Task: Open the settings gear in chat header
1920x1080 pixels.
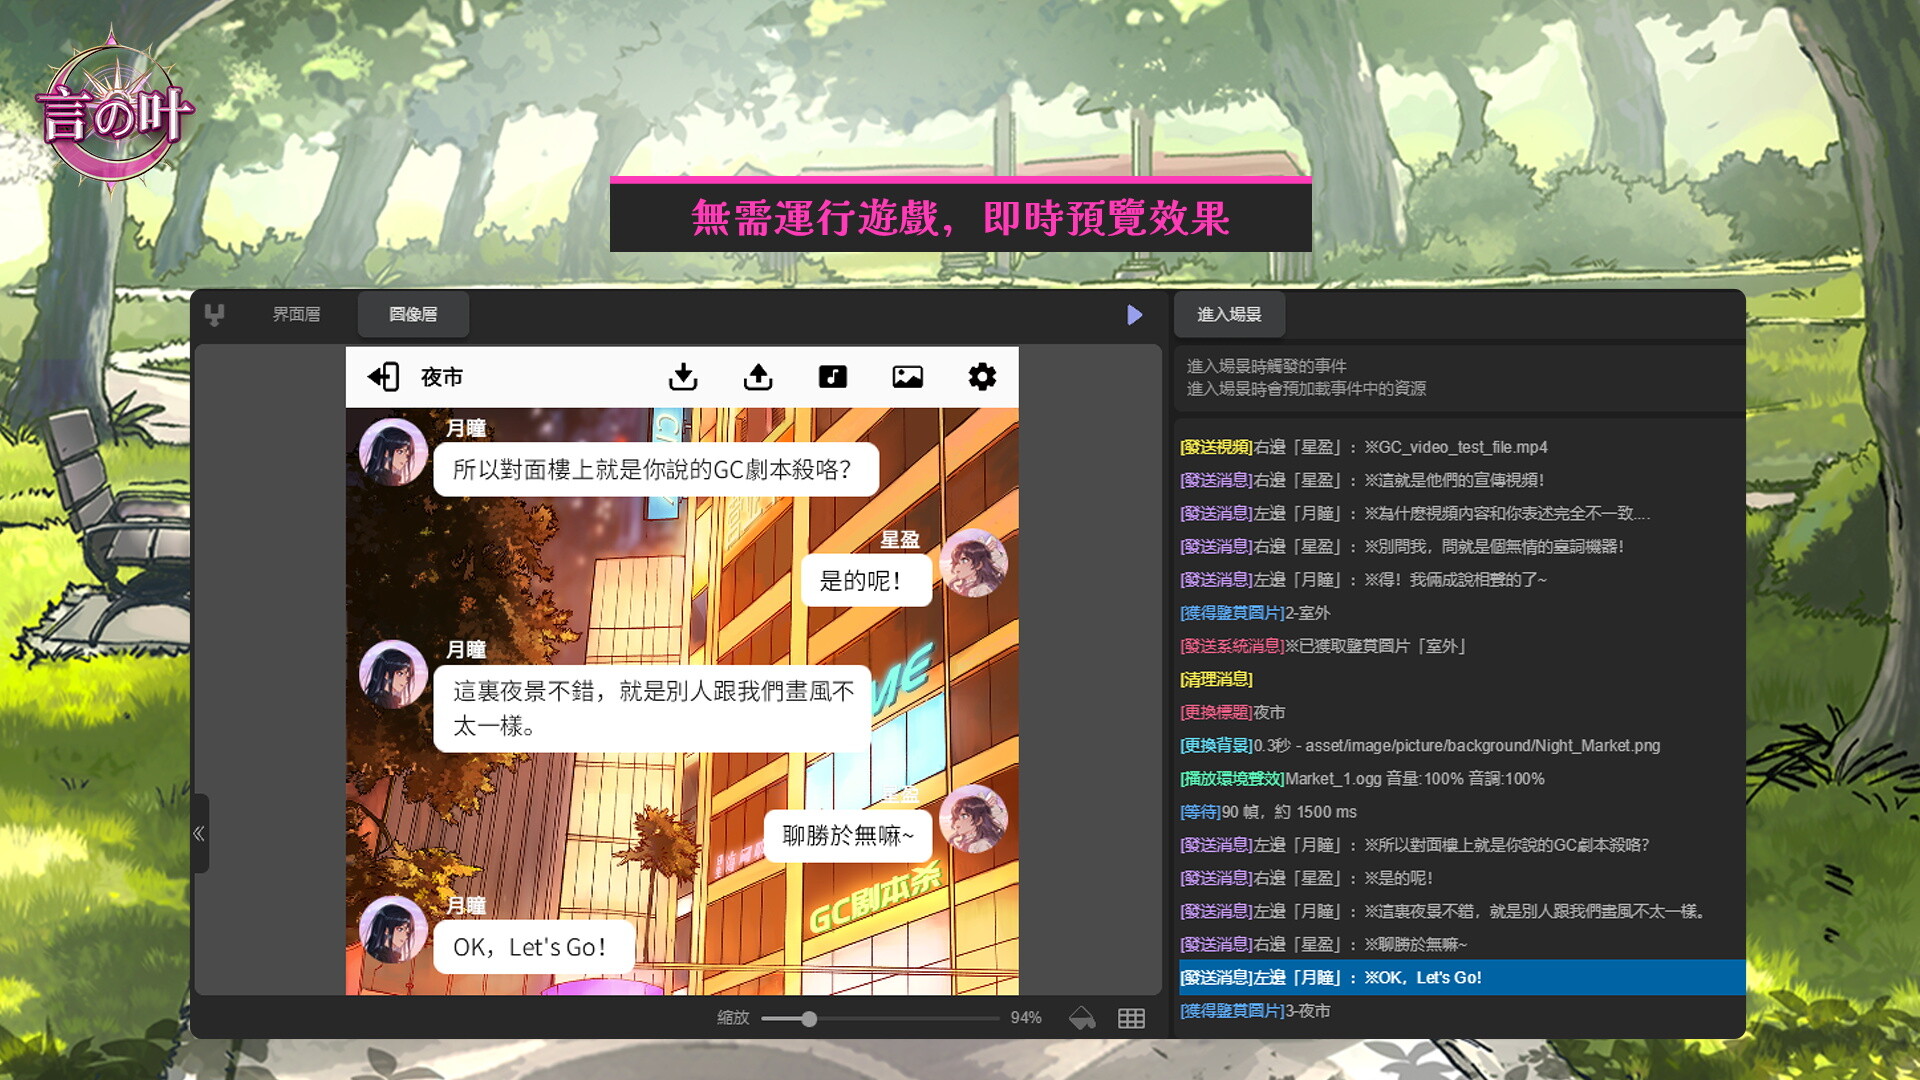Action: click(982, 377)
